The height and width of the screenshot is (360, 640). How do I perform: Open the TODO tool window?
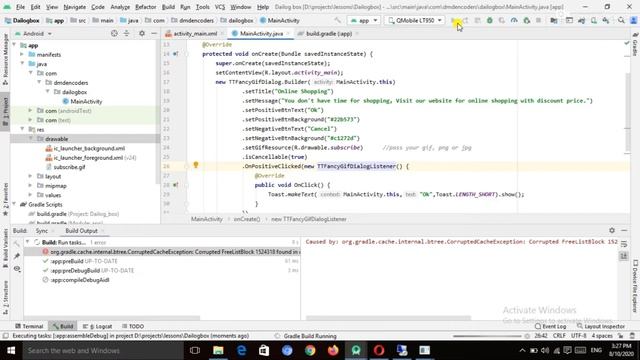133,326
